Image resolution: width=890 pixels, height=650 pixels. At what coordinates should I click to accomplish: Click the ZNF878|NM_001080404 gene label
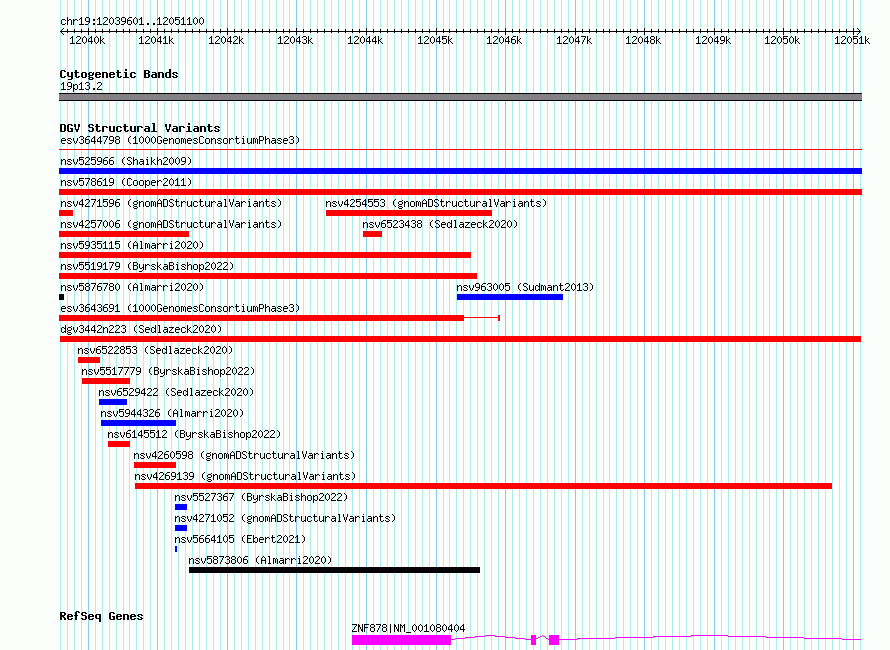coord(408,628)
